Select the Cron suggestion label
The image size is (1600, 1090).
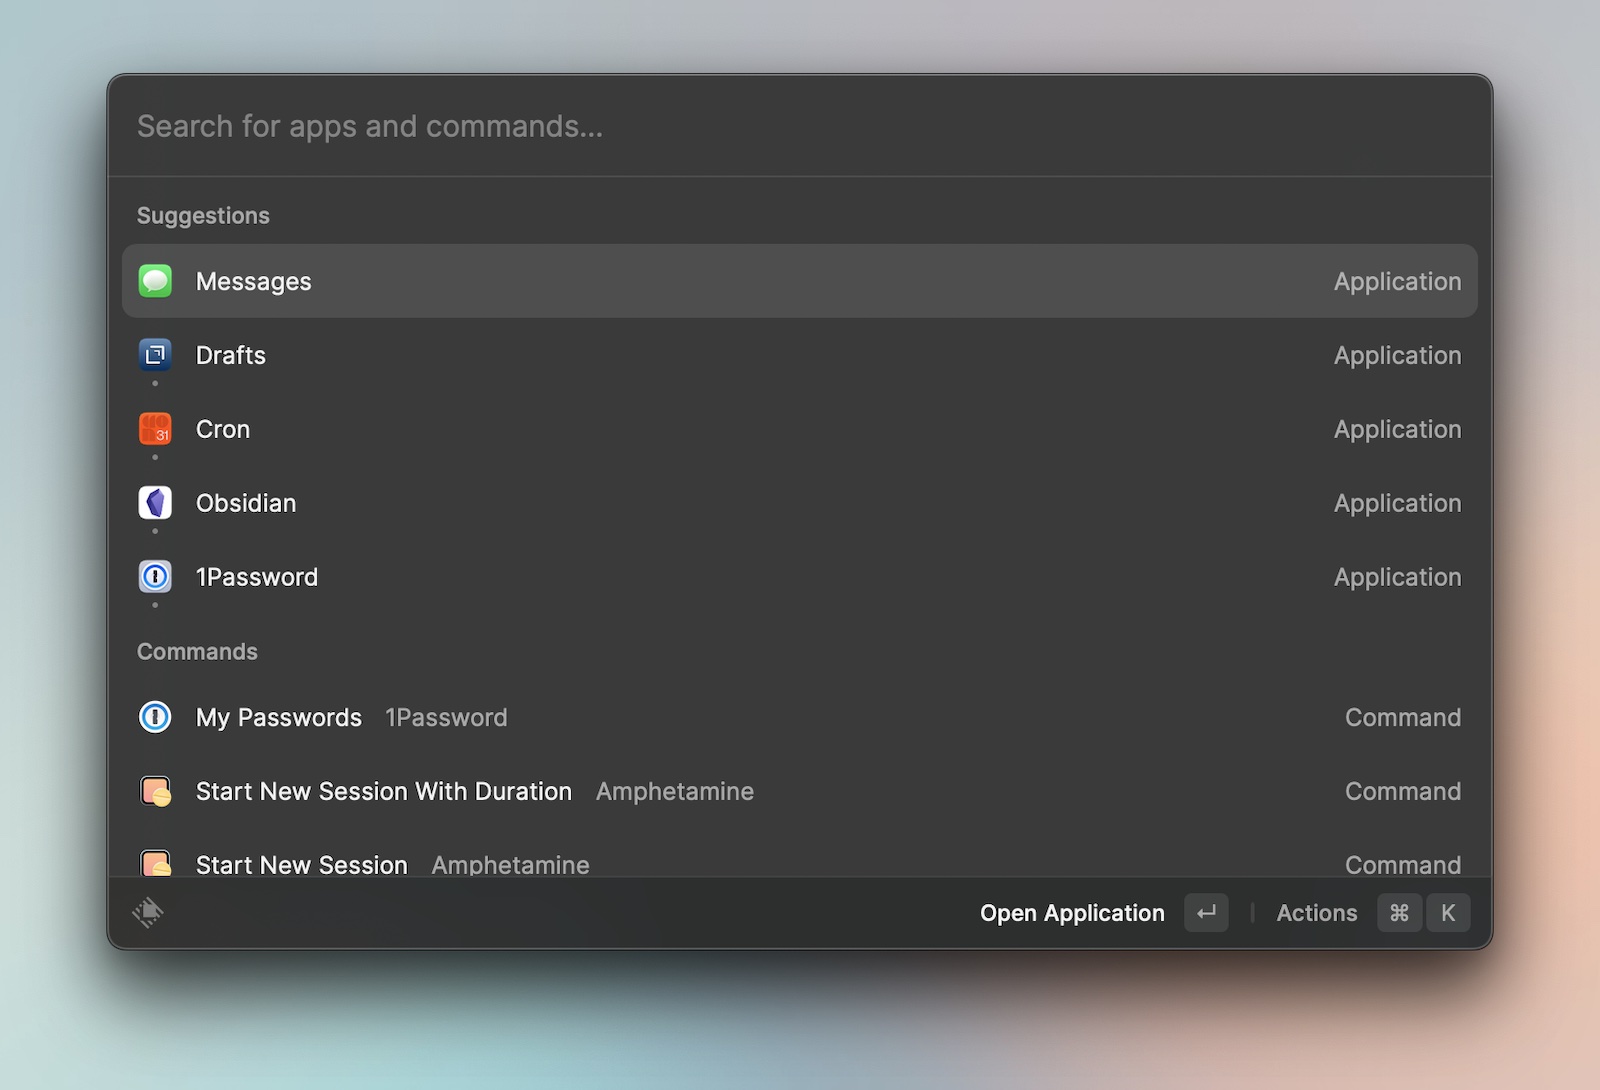click(x=223, y=430)
